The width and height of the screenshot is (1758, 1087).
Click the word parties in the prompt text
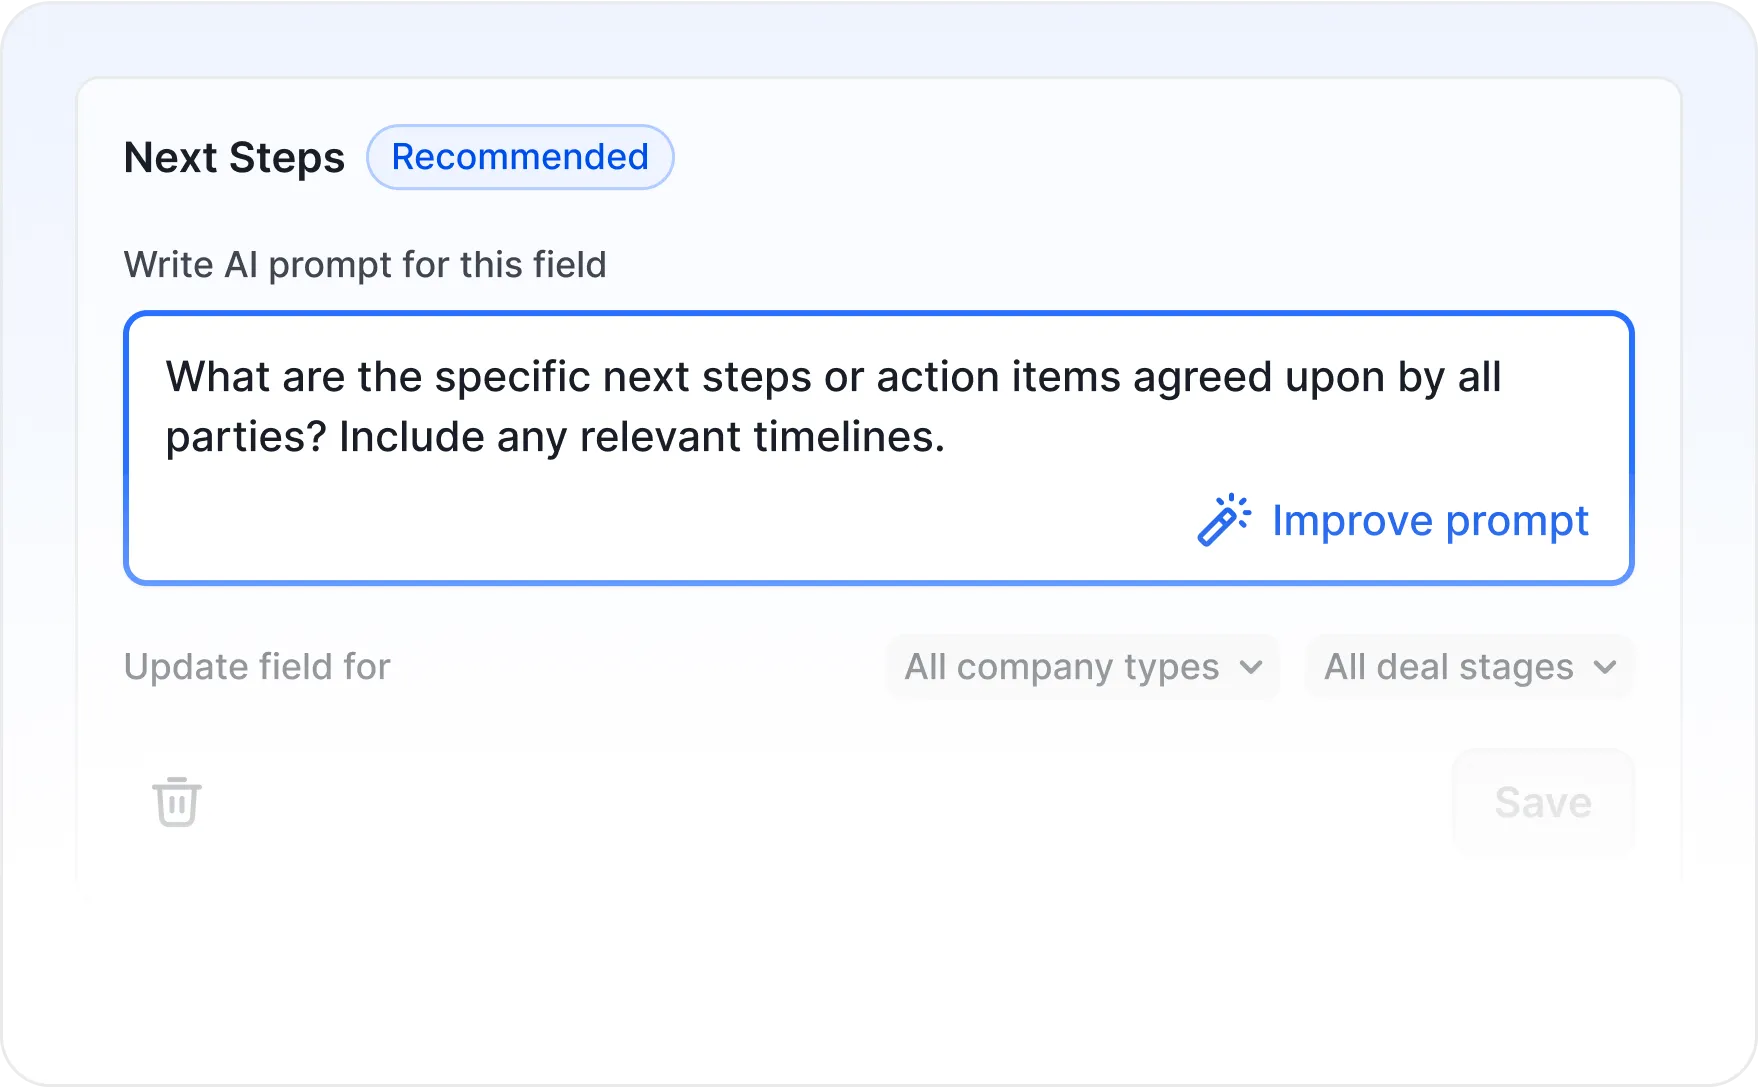[x=245, y=437]
